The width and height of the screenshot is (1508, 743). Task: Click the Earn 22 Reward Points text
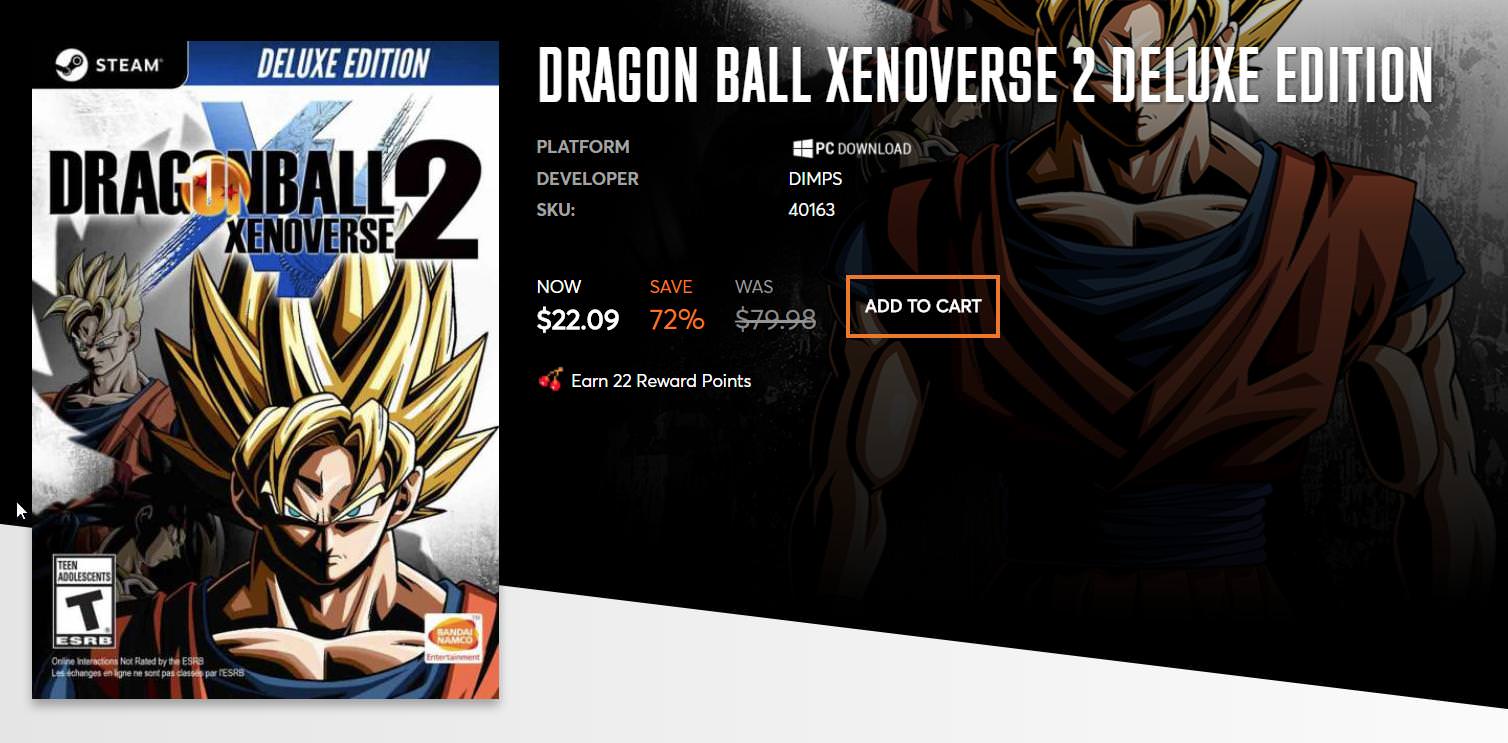[x=661, y=381]
